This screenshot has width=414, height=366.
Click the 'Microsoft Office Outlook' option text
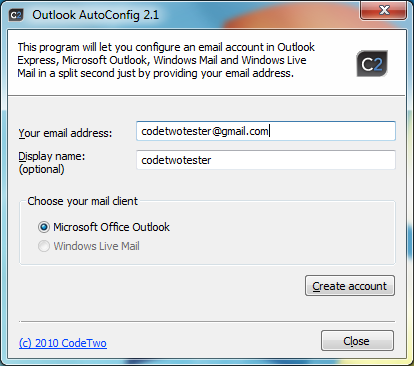pyautogui.click(x=112, y=227)
